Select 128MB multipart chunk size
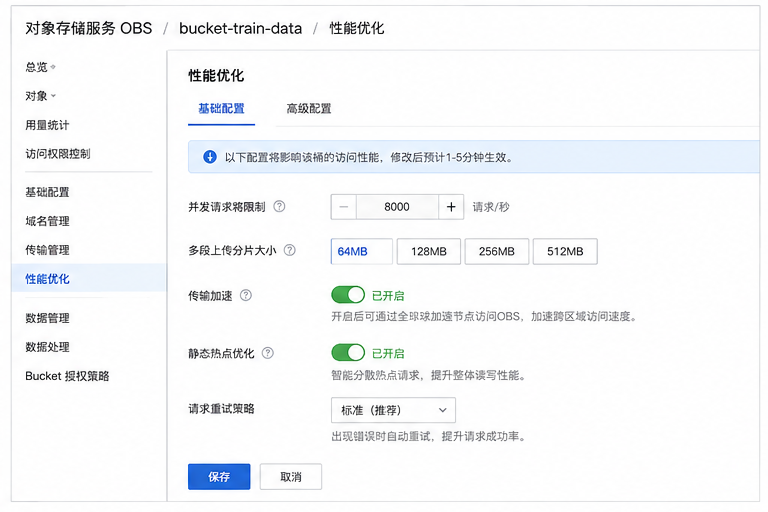Viewport: 768px width, 512px height. (429, 251)
